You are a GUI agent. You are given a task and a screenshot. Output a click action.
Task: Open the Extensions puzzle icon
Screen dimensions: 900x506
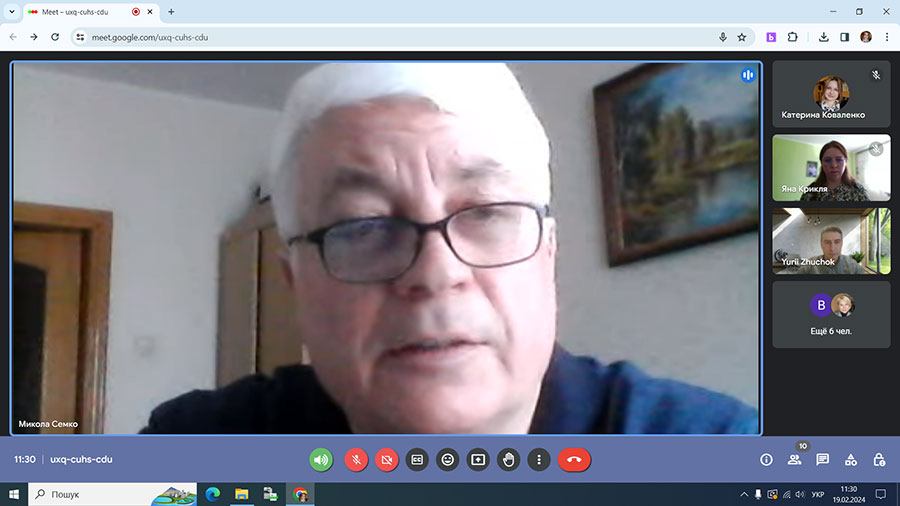point(793,37)
